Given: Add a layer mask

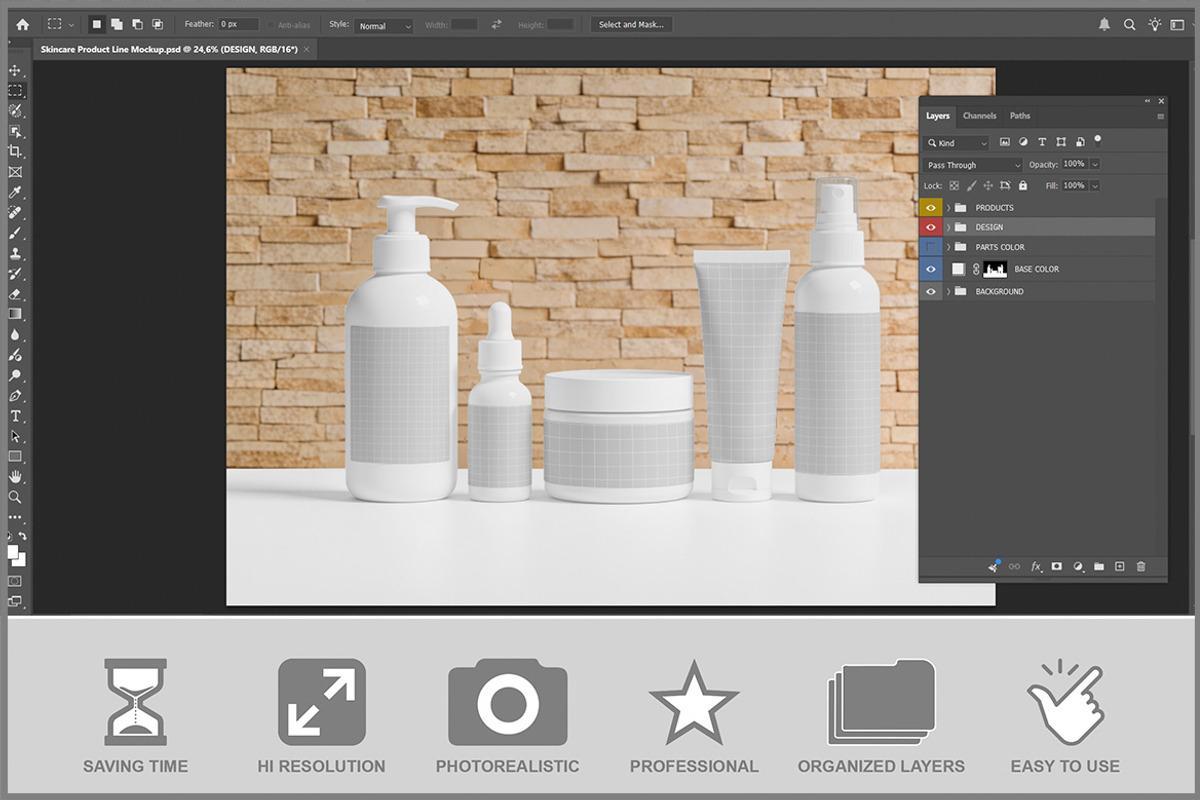Looking at the screenshot, I should tap(1057, 567).
